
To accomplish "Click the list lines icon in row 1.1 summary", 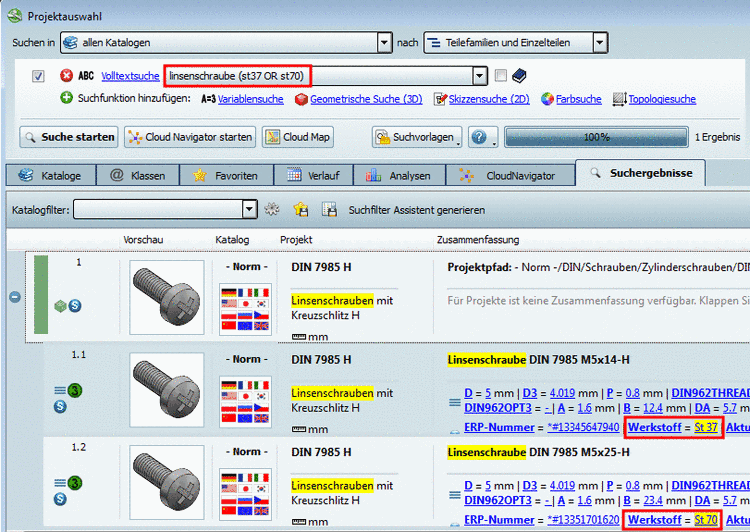I will click(x=455, y=402).
